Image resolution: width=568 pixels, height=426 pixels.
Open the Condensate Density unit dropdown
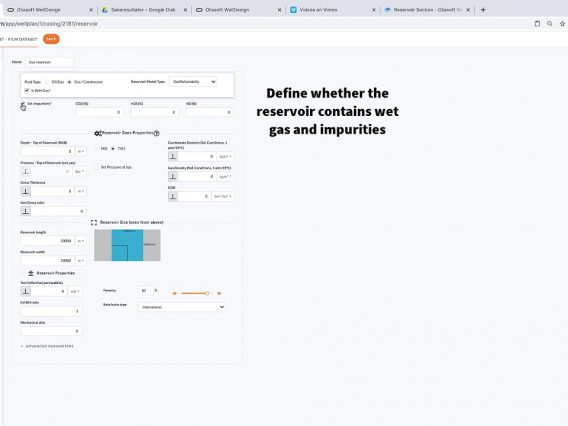[x=225, y=156]
